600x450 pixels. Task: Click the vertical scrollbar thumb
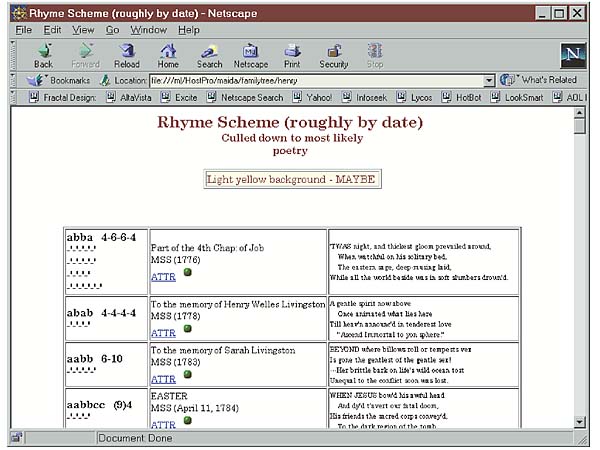[580, 126]
